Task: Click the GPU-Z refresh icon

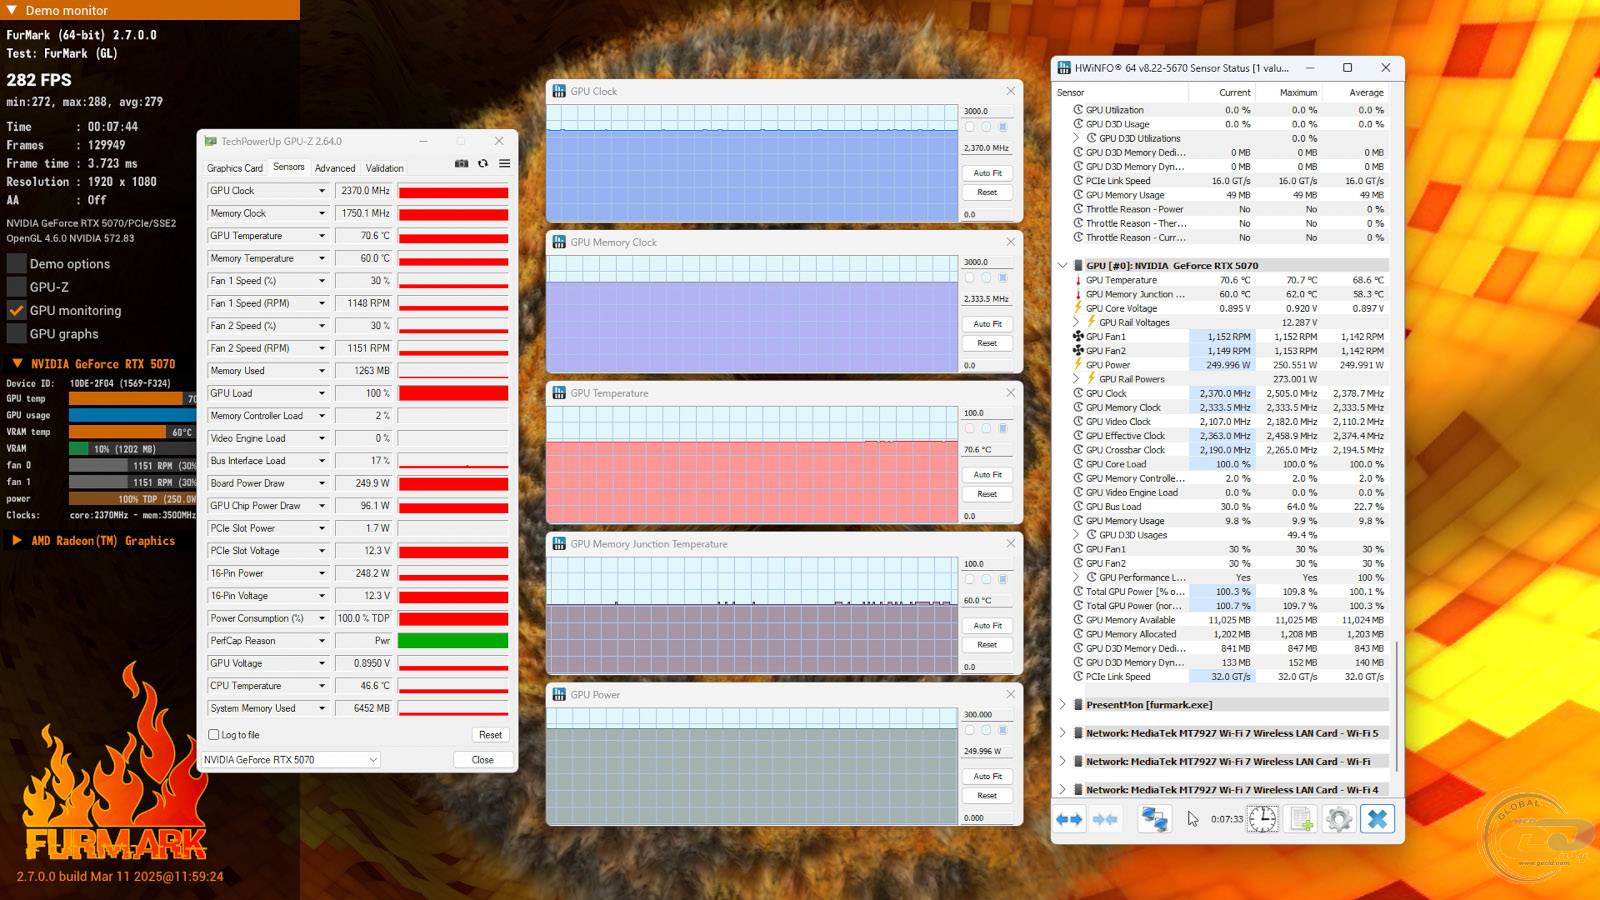Action: click(x=483, y=164)
